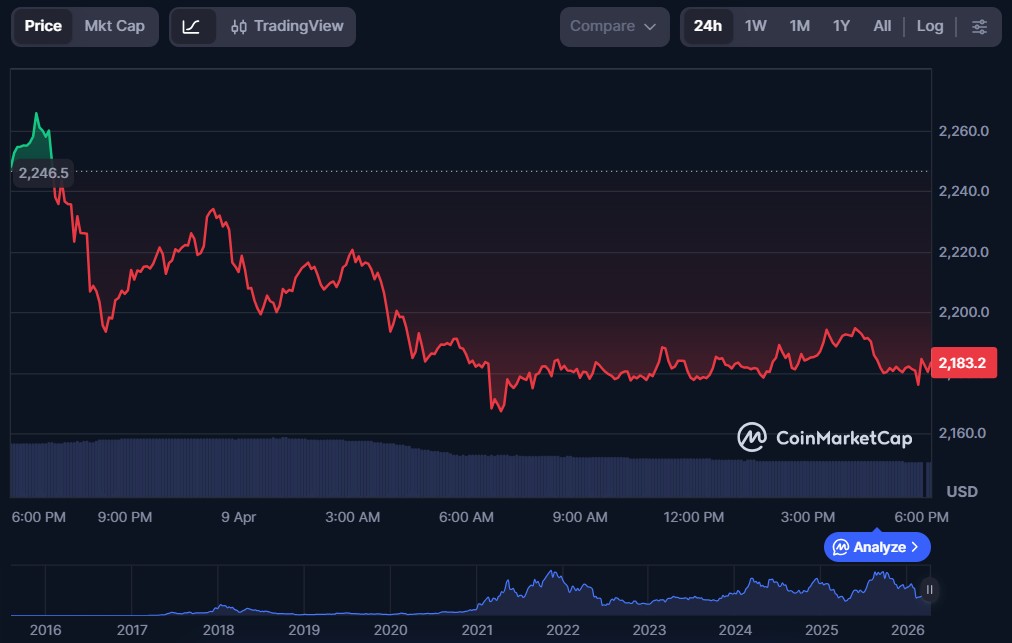The width and height of the screenshot is (1012, 643).
Task: Expand the Compare dropdown
Action: [x=614, y=27]
